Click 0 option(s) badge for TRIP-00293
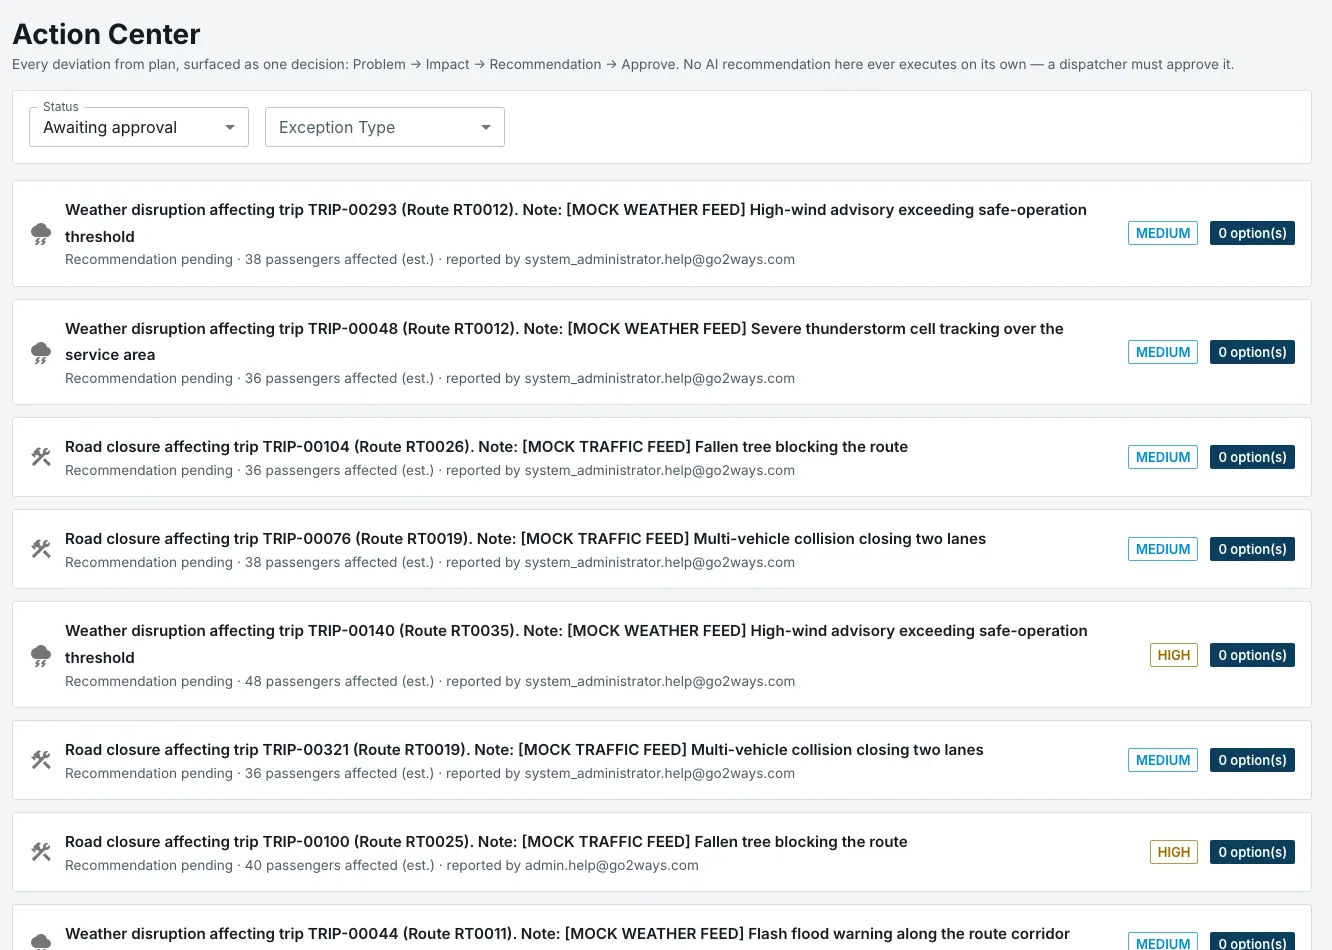The height and width of the screenshot is (950, 1332). [1252, 233]
